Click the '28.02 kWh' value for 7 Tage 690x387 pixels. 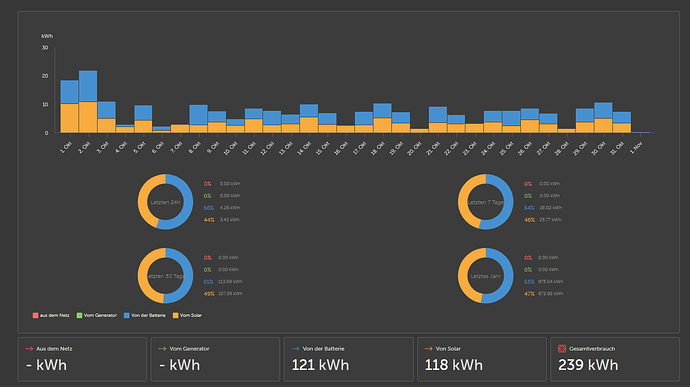pyautogui.click(x=551, y=208)
